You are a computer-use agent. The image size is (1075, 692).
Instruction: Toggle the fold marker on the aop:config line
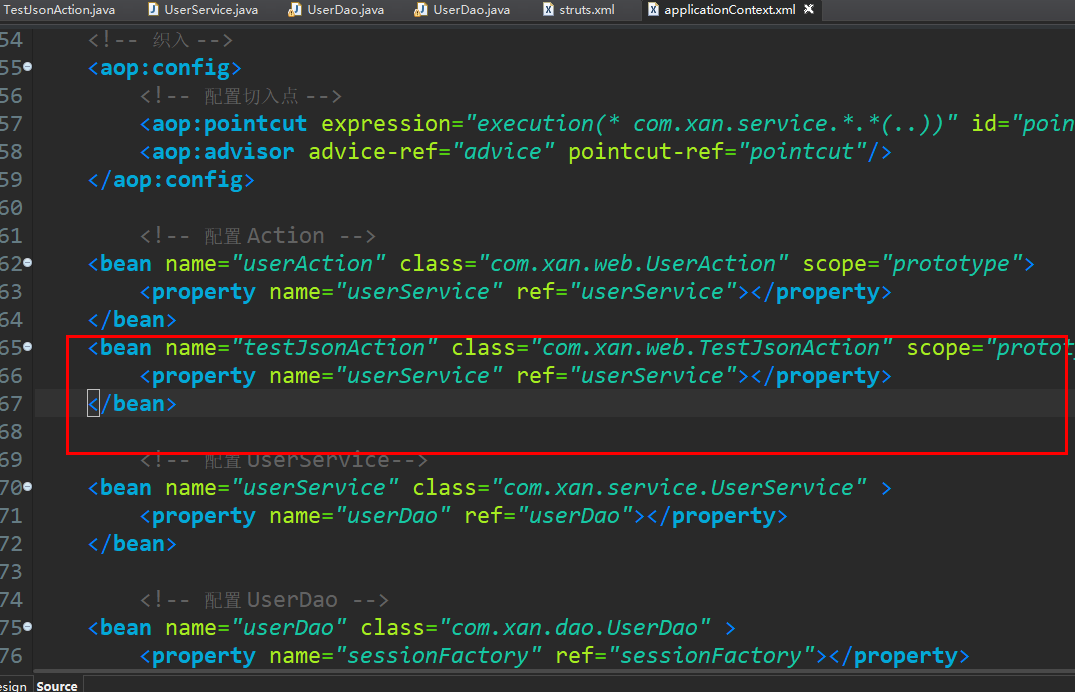[27, 67]
